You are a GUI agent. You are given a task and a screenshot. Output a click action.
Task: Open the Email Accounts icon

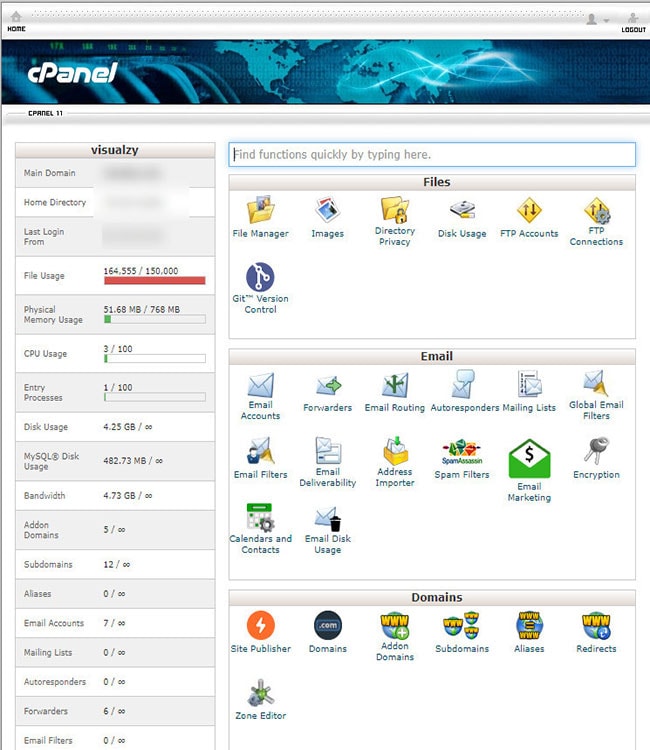pyautogui.click(x=261, y=385)
